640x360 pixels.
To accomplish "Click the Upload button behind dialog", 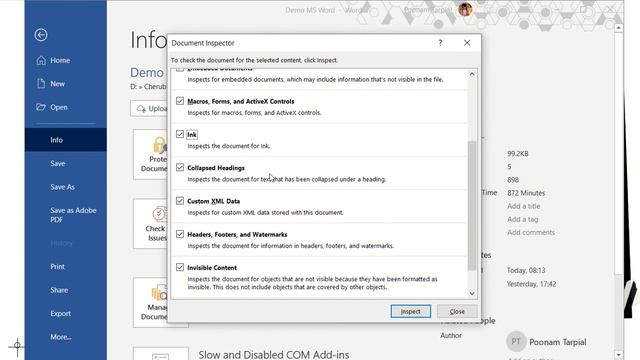I will [149, 109].
